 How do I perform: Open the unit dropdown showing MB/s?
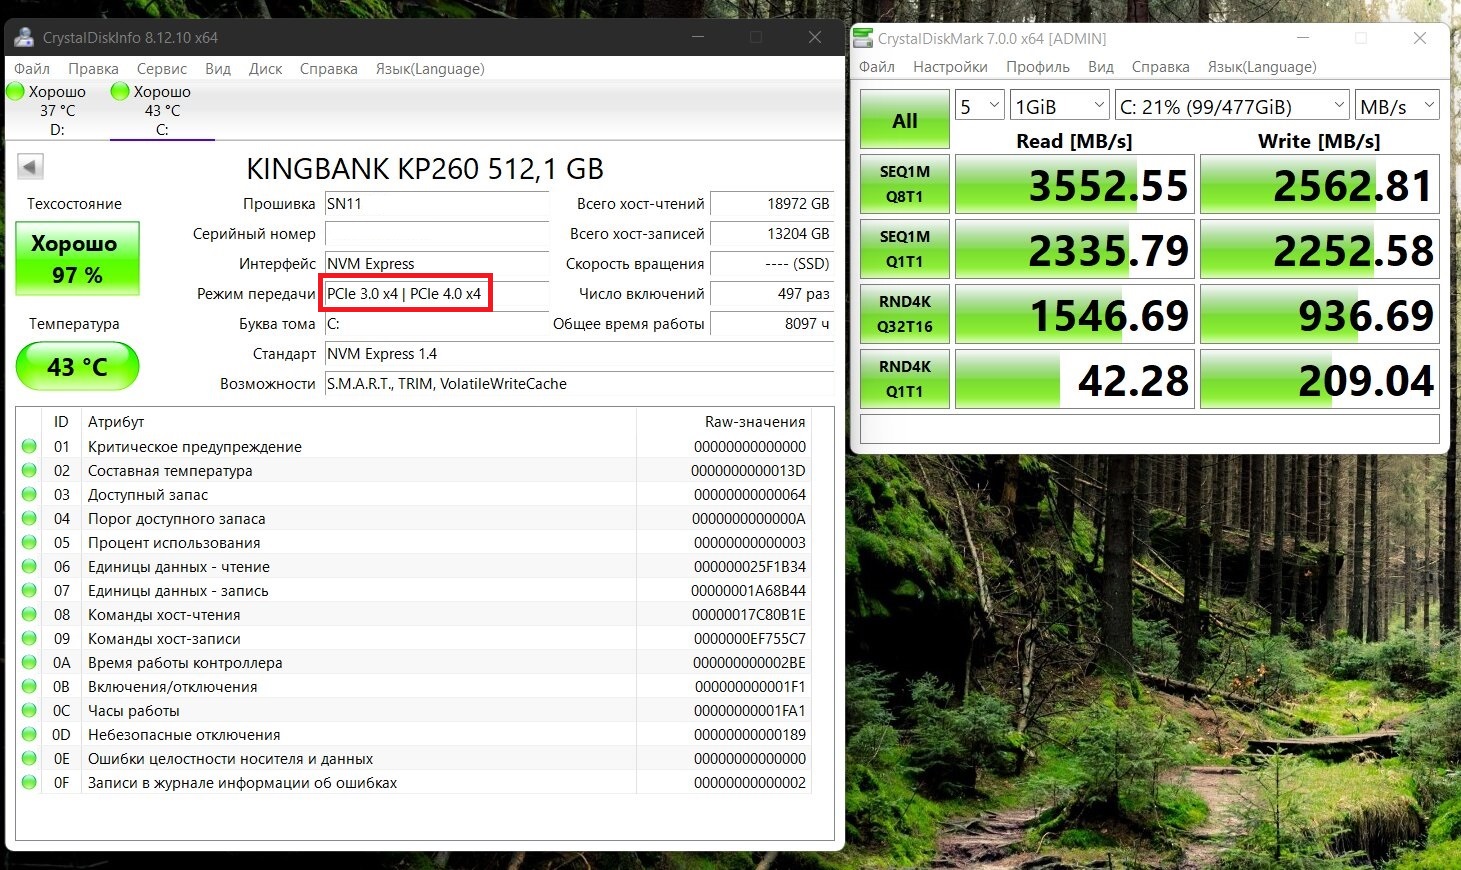pyautogui.click(x=1397, y=106)
